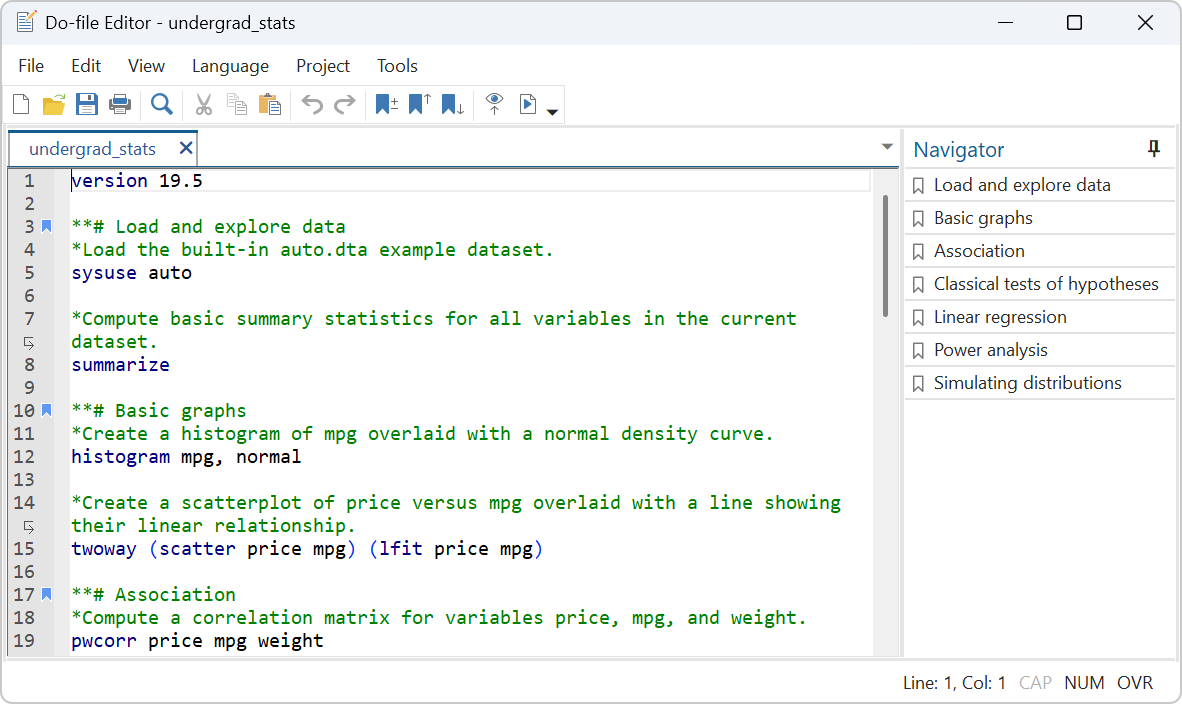Viewport: 1182px width, 704px height.
Task: Click the editor vertical scrollbar thumb
Action: click(885, 255)
